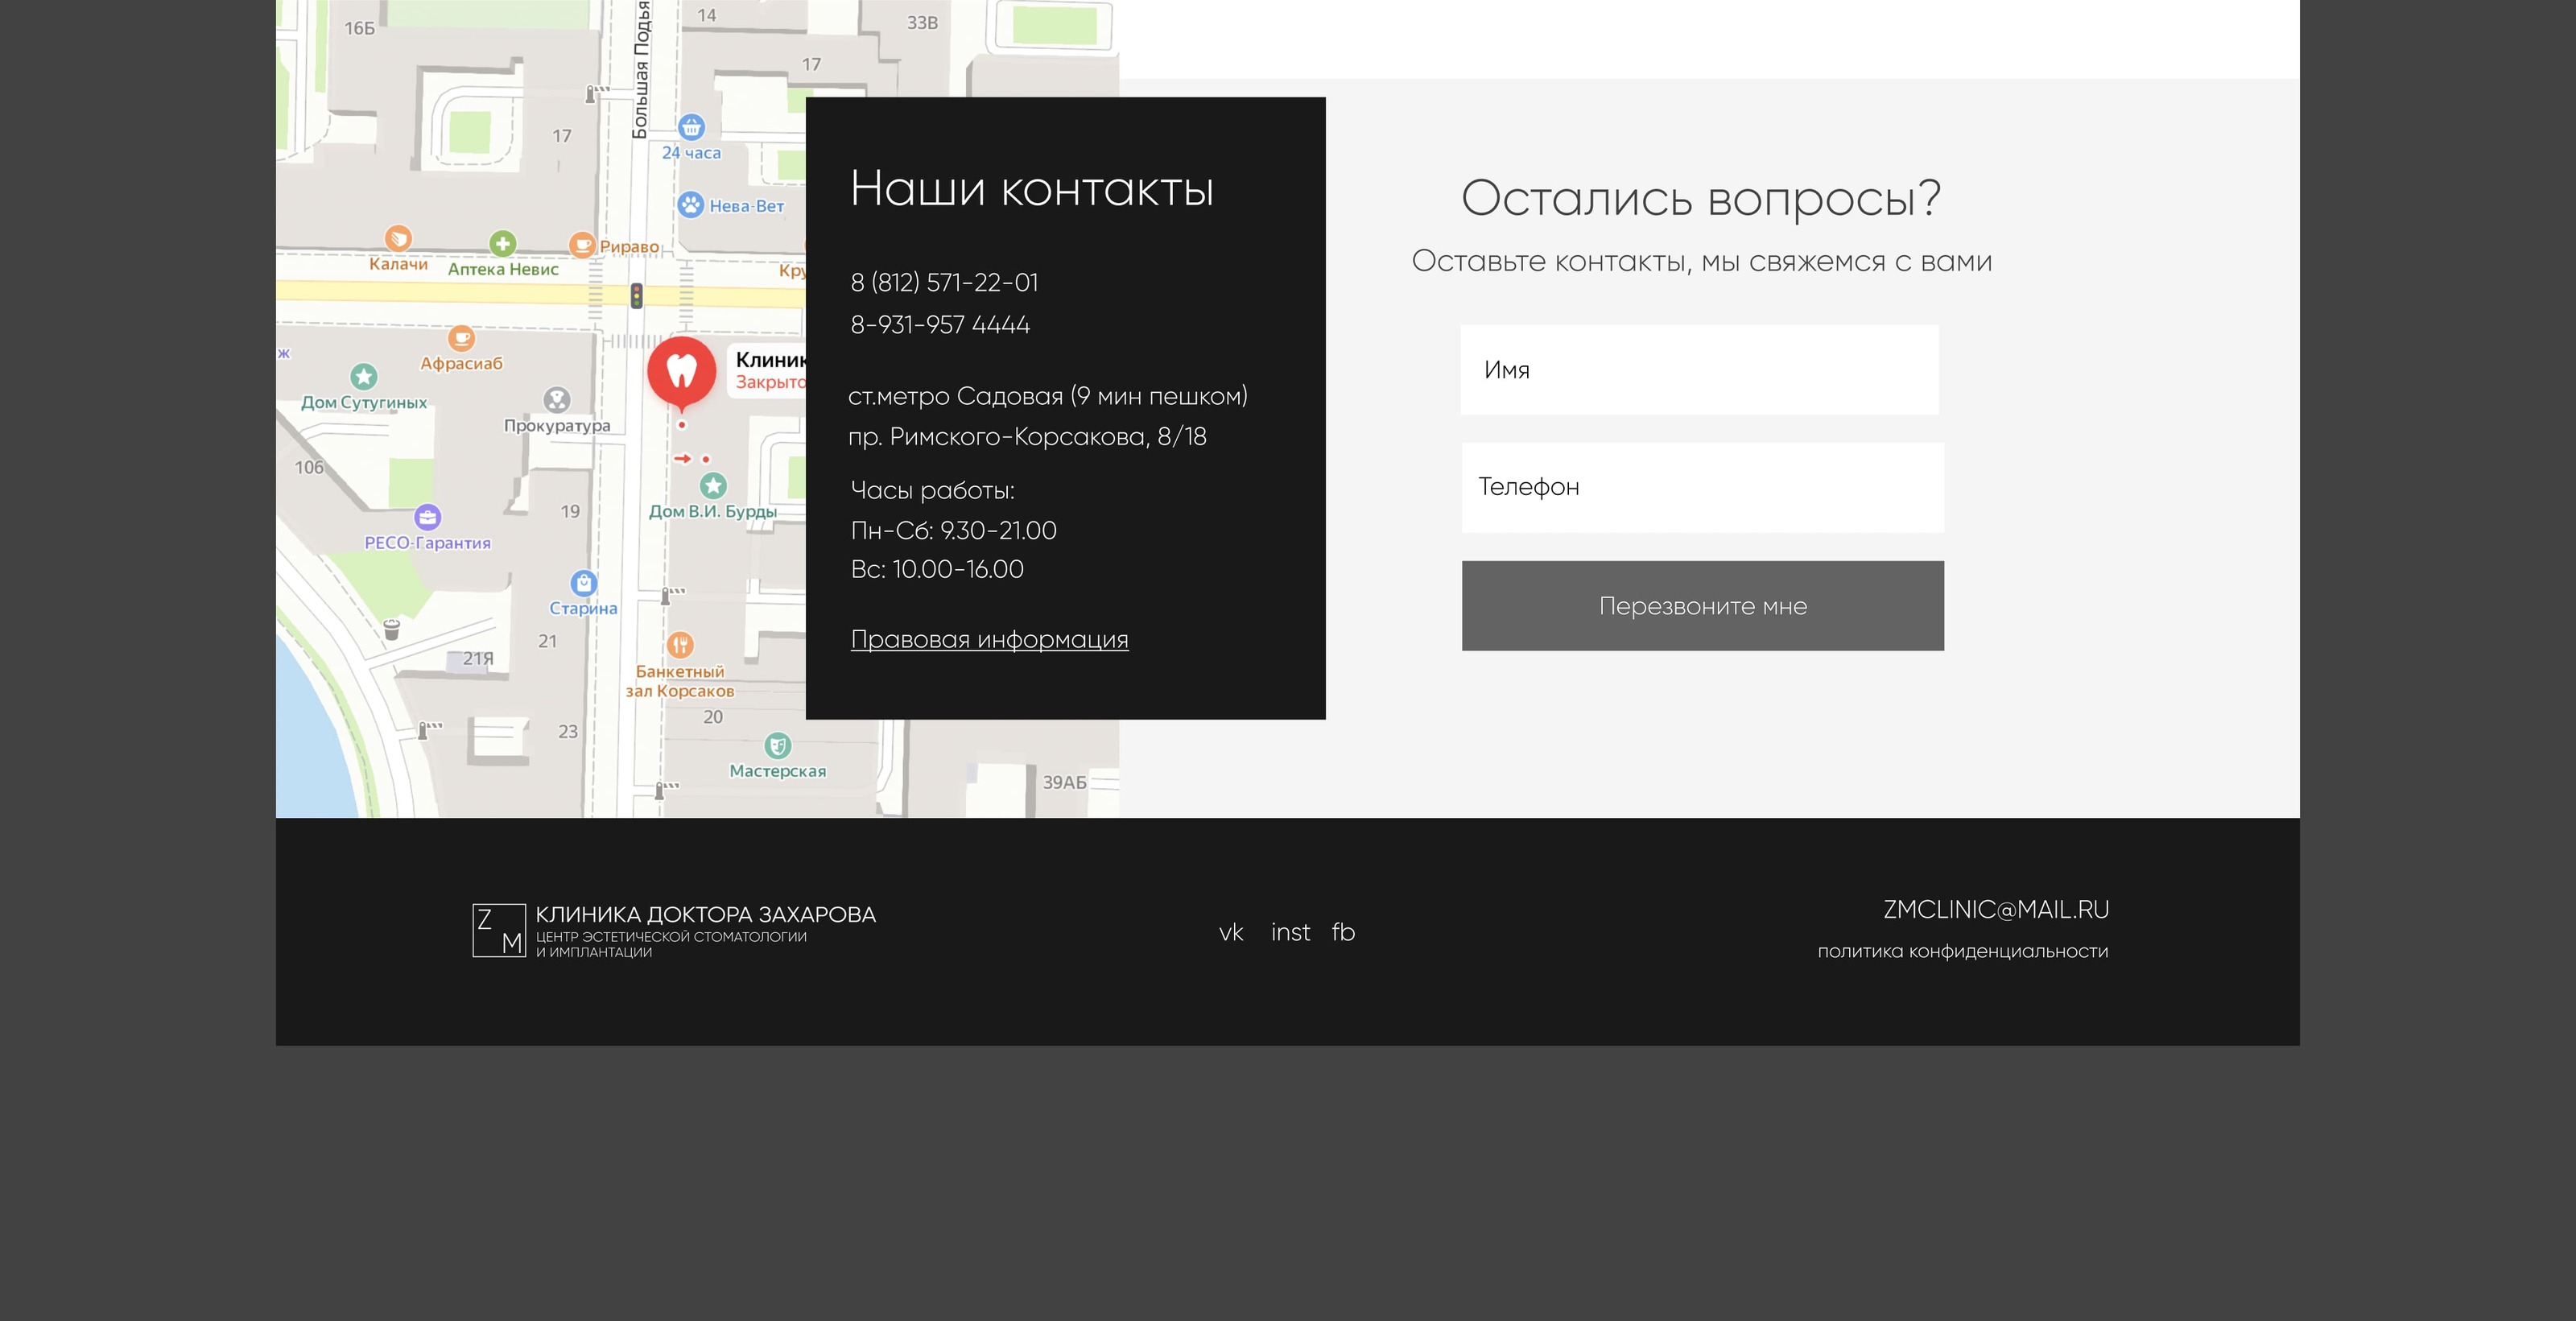Screen dimensions: 2576x1321
Task: Click the Имя input field
Action: coord(1699,370)
